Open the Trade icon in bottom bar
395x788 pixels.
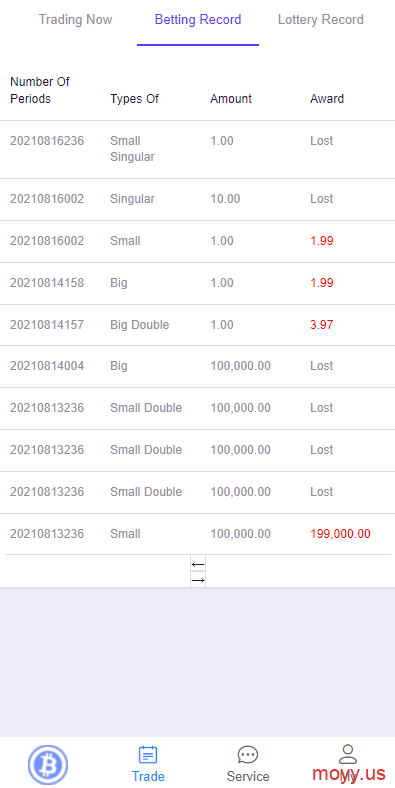(148, 755)
